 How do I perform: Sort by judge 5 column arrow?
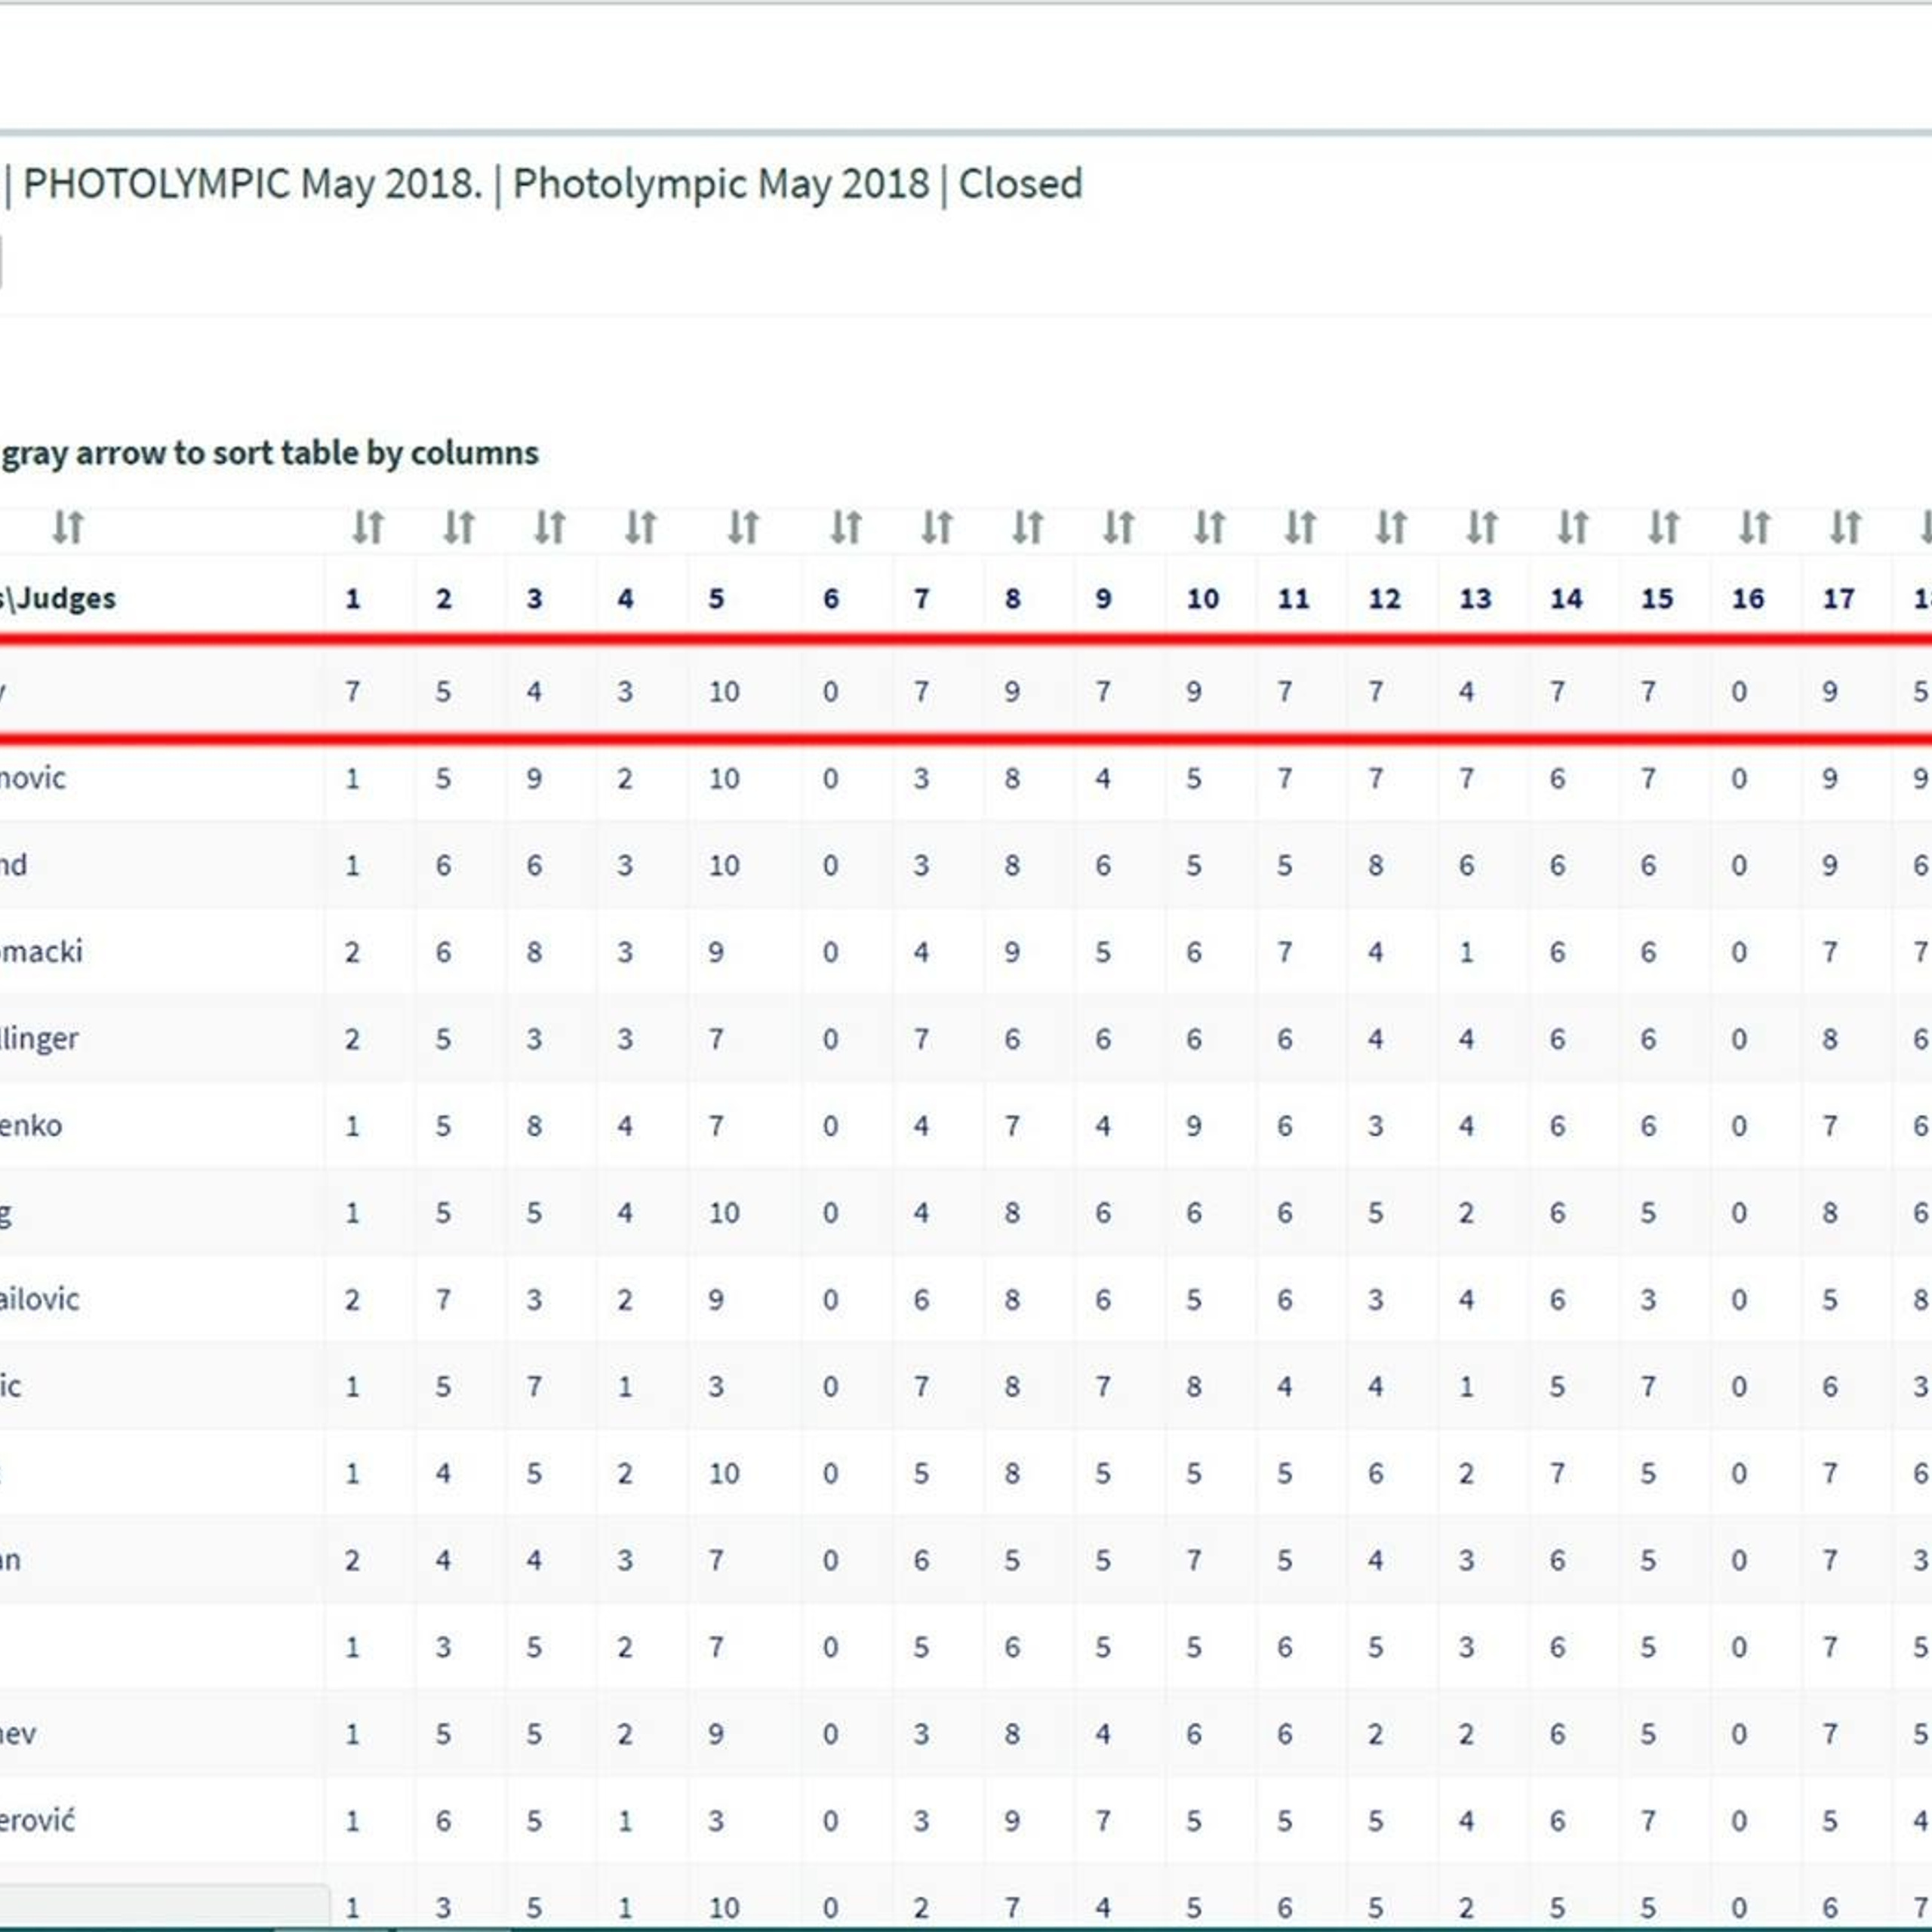[x=743, y=527]
